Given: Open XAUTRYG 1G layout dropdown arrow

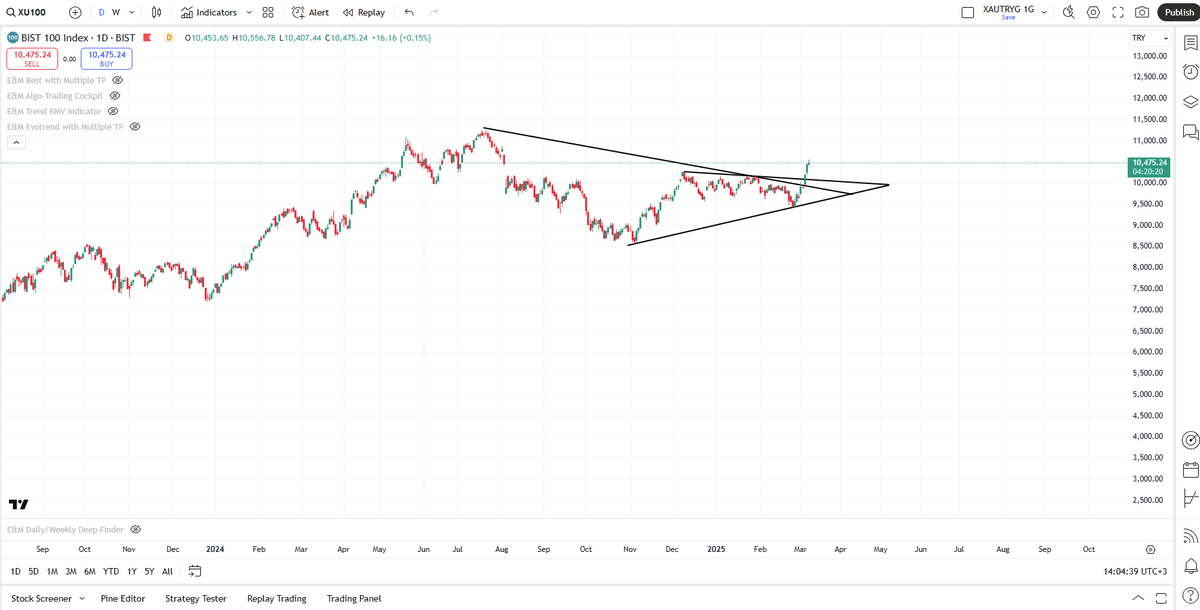Looking at the screenshot, I should [1044, 12].
